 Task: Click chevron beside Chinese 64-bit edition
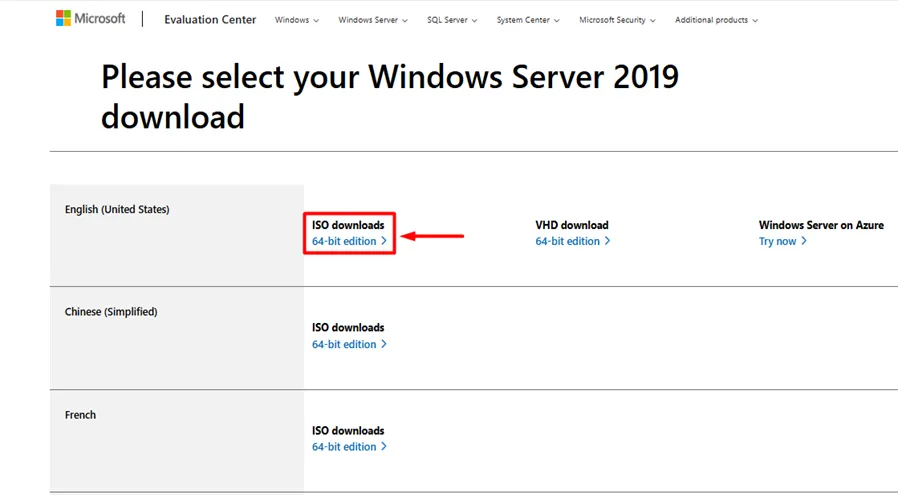pyautogui.click(x=384, y=344)
